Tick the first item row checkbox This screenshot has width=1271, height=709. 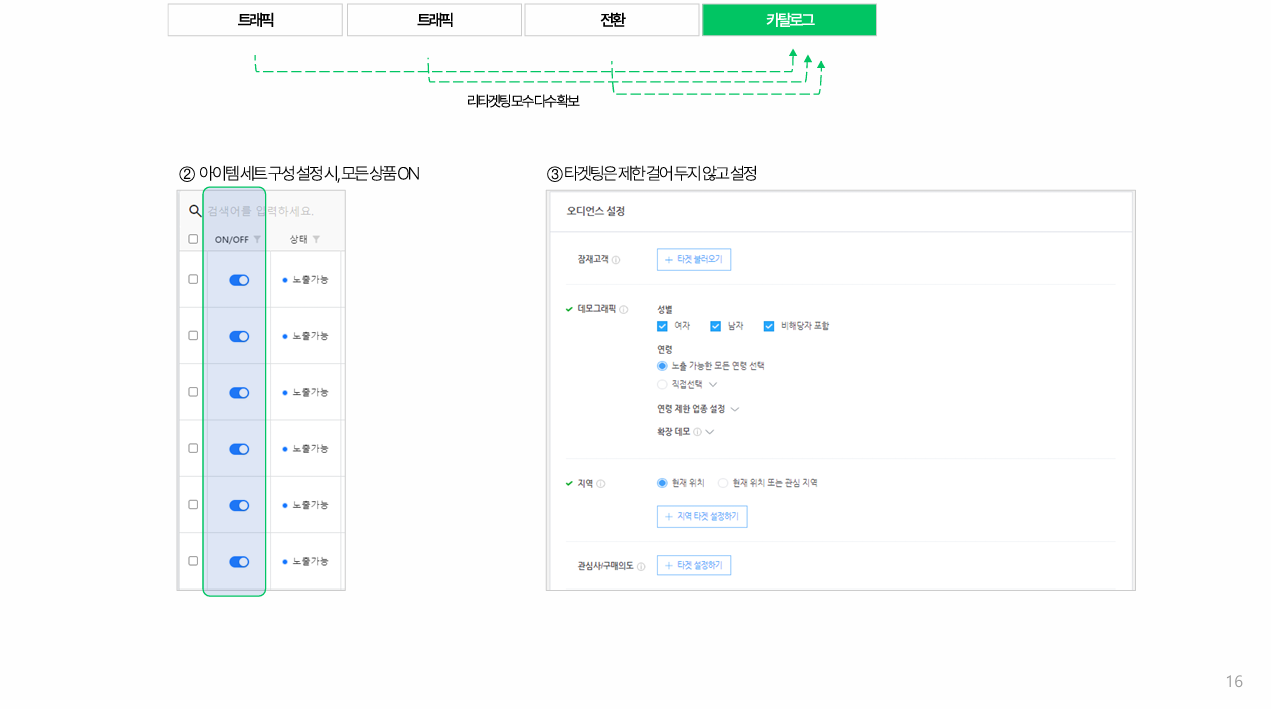(x=193, y=279)
